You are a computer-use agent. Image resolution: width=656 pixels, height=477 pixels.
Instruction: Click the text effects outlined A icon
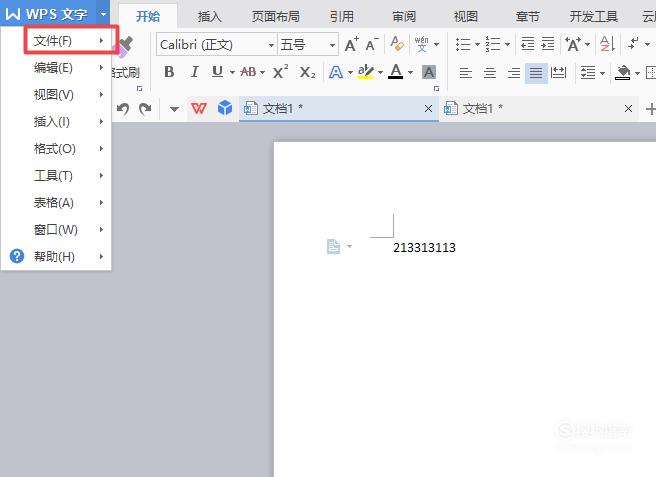pos(336,72)
